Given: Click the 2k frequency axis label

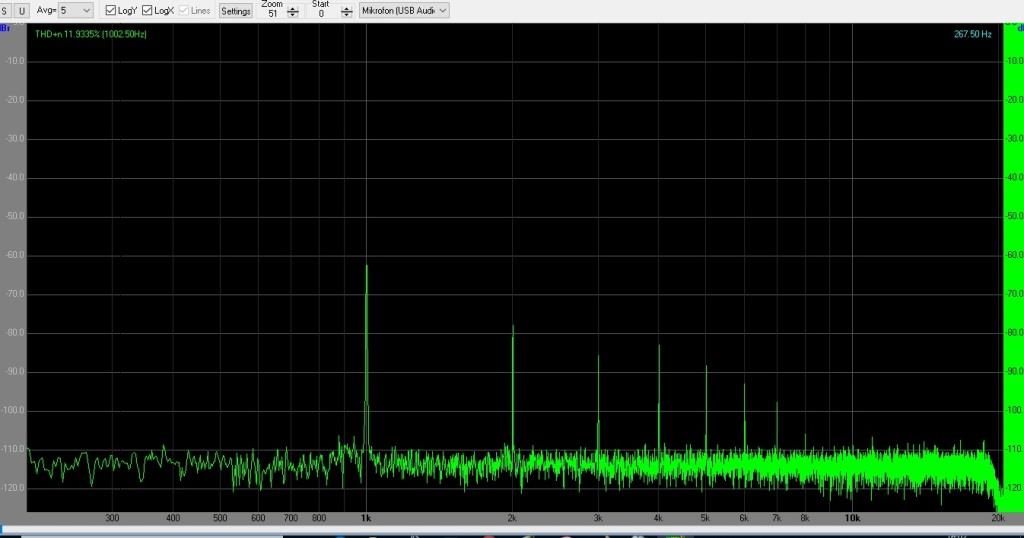Looking at the screenshot, I should coord(512,518).
